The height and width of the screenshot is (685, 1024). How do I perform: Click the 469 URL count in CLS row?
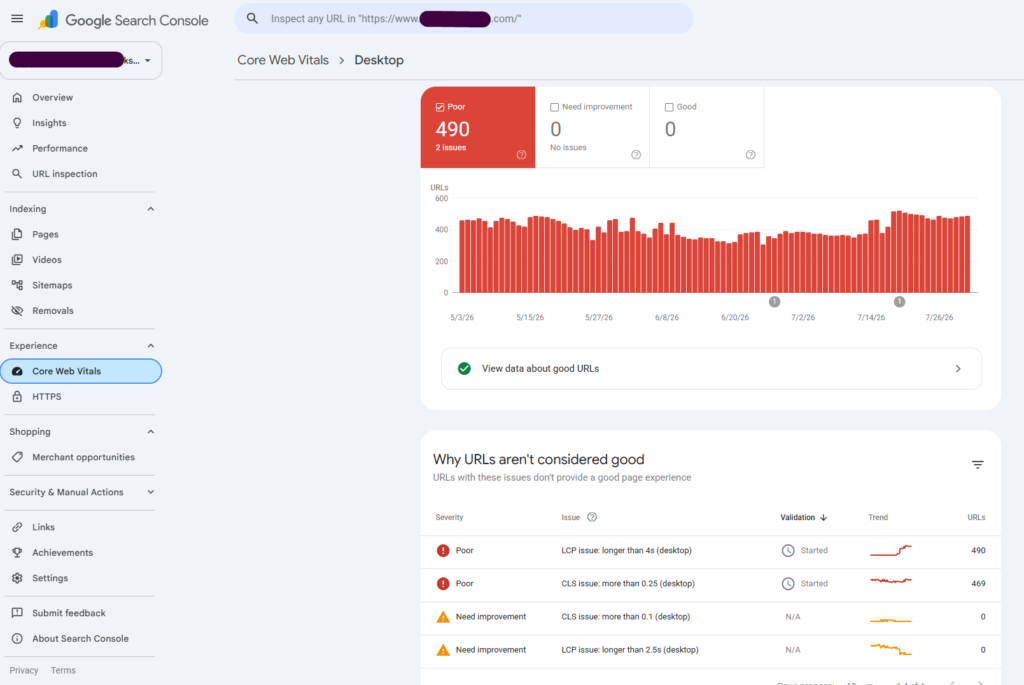(978, 584)
